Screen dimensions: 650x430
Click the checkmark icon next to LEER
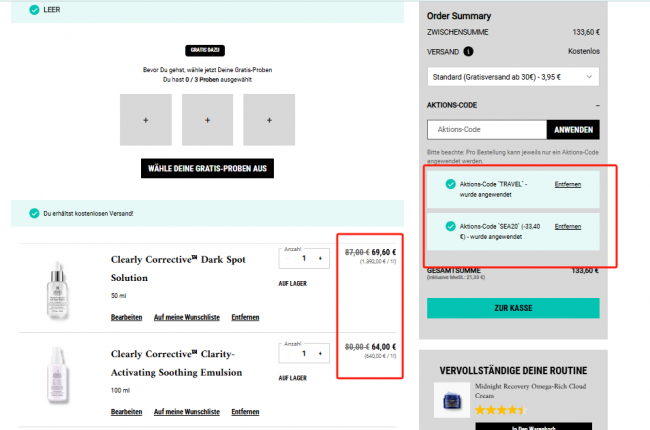34,10
